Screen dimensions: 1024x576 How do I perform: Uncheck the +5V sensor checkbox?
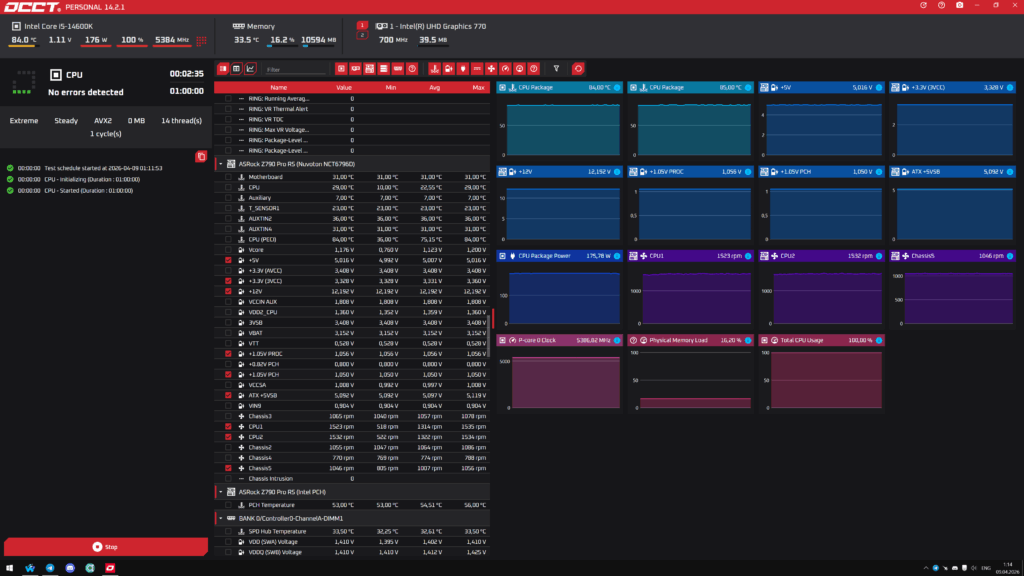point(228,260)
